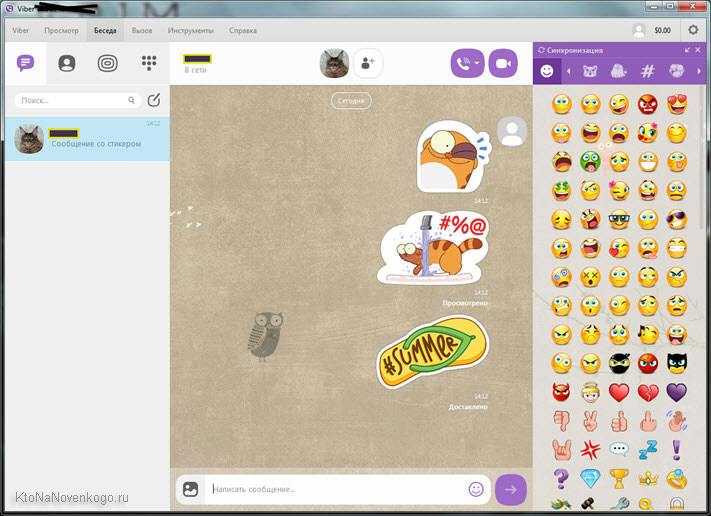Click the Синхронизация sync icon

[541, 50]
